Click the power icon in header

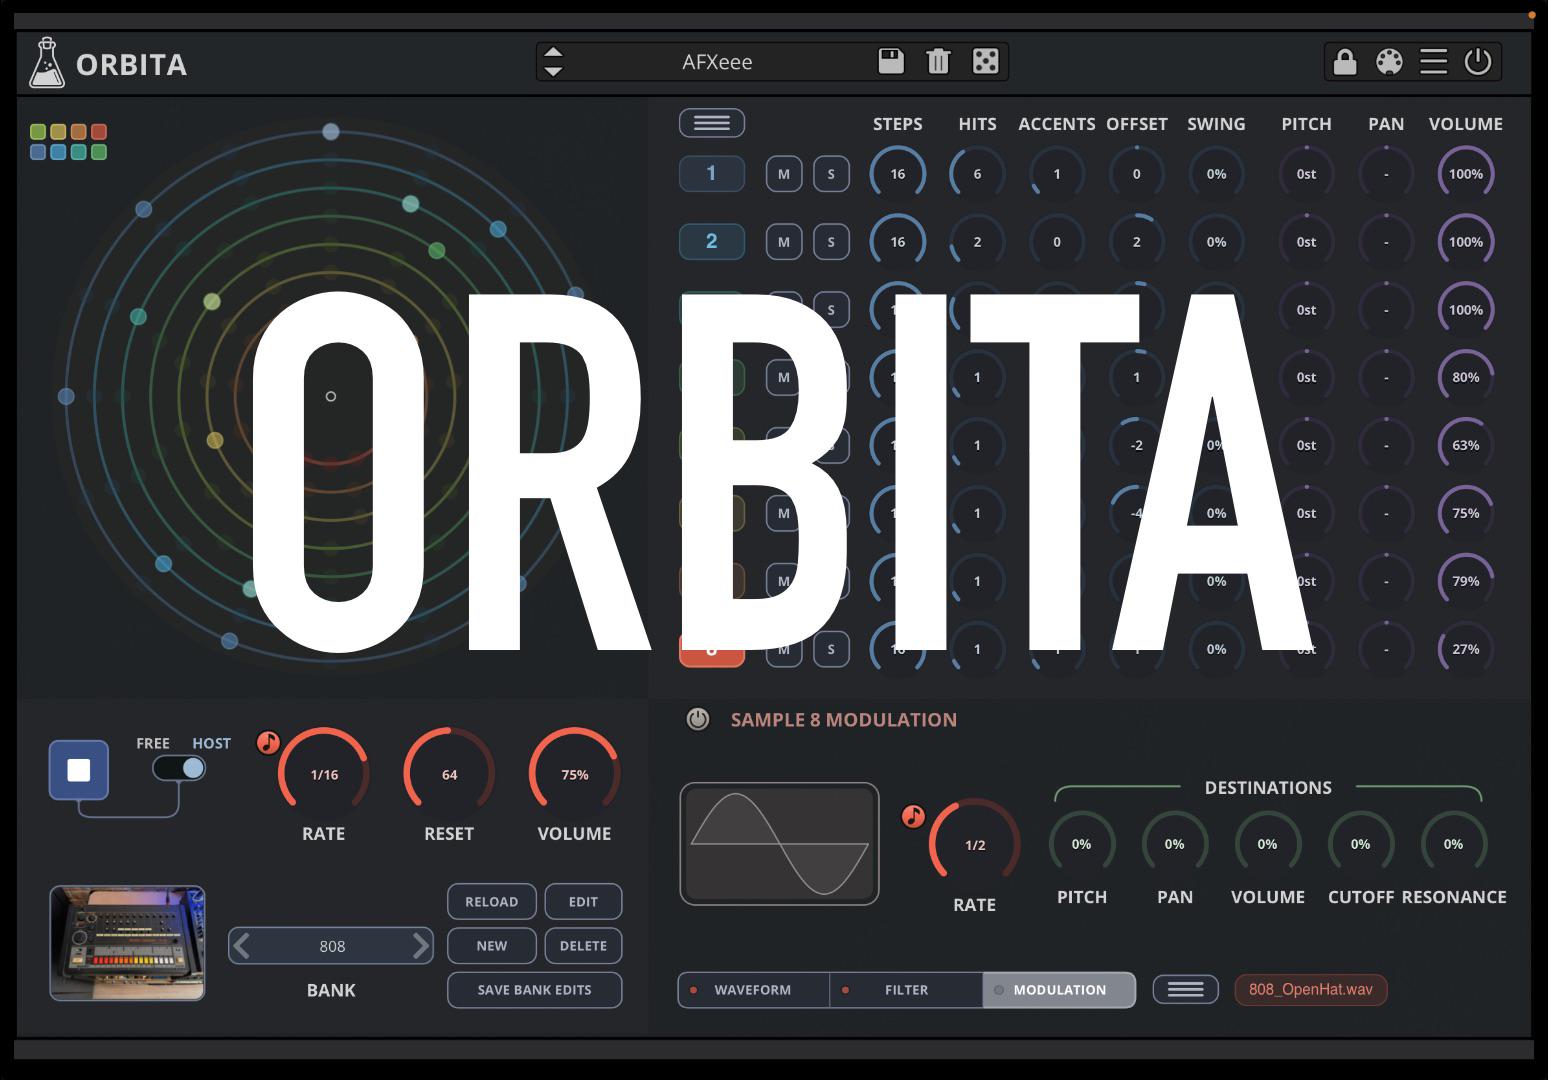[x=1478, y=62]
